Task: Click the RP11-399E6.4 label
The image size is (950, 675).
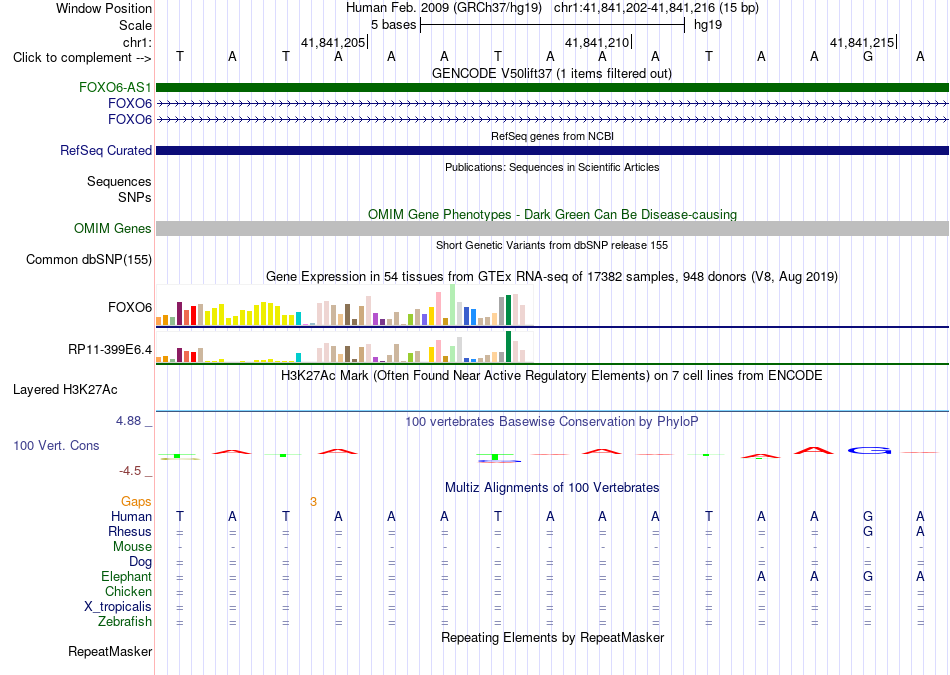Action: (110, 350)
